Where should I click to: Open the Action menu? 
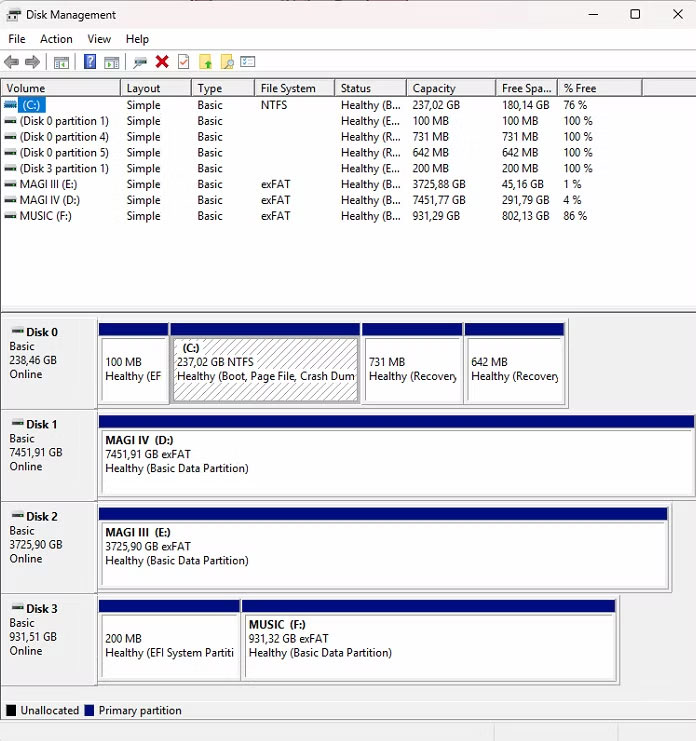(x=56, y=39)
